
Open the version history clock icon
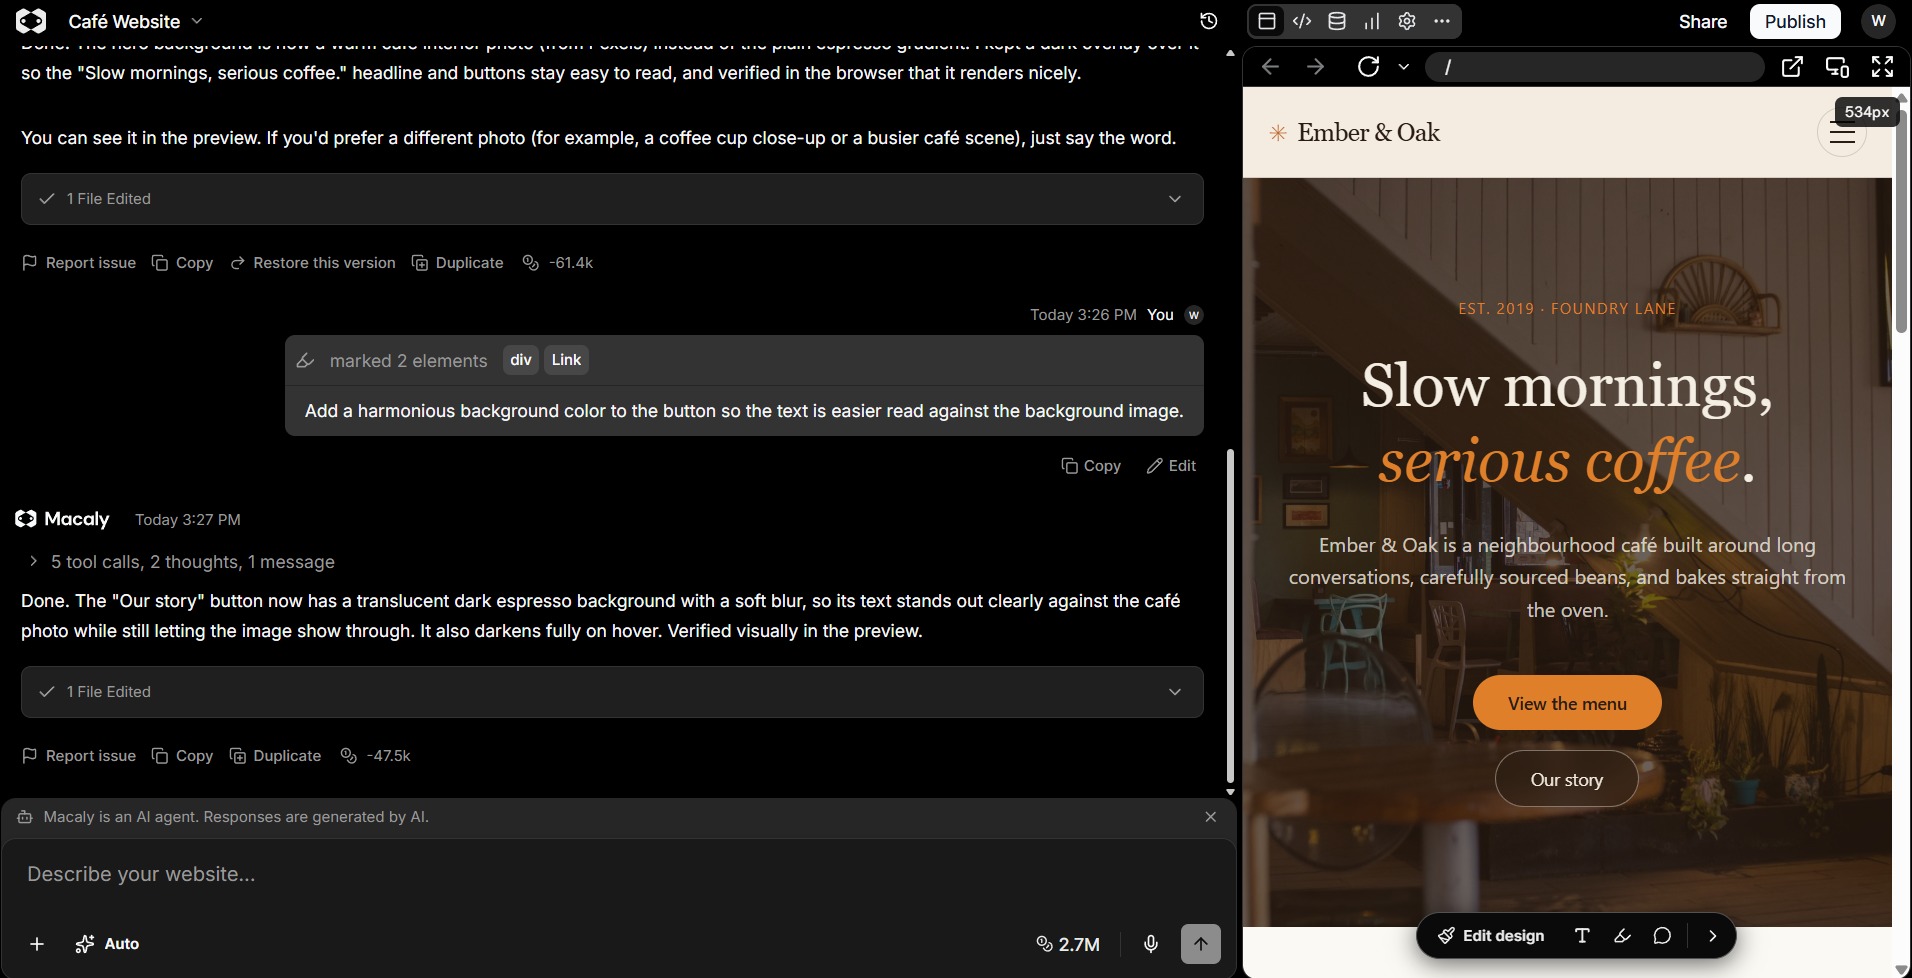click(x=1208, y=21)
